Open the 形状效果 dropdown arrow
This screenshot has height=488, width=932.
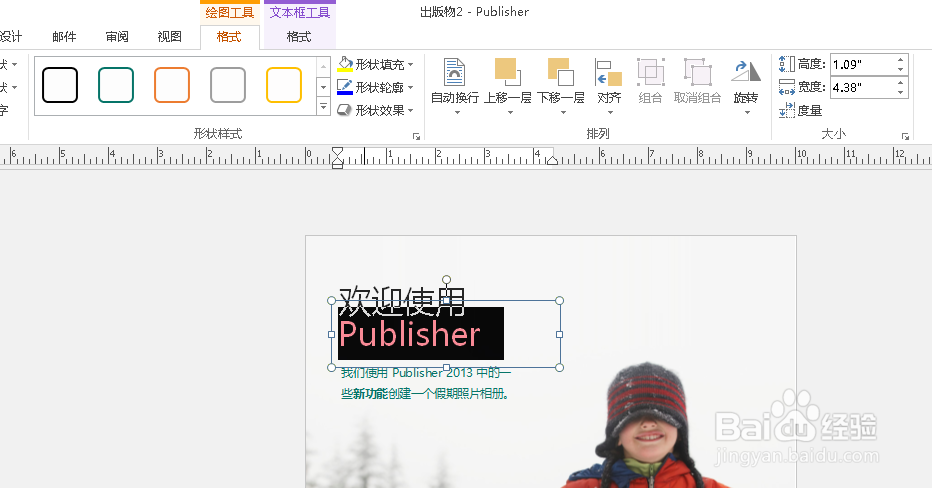tap(411, 111)
